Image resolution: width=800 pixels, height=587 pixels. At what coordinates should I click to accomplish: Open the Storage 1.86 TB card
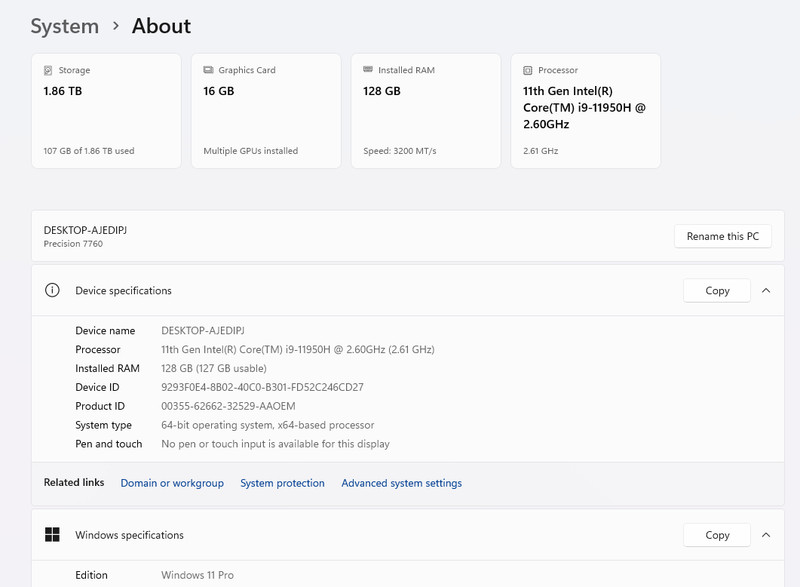(x=106, y=111)
